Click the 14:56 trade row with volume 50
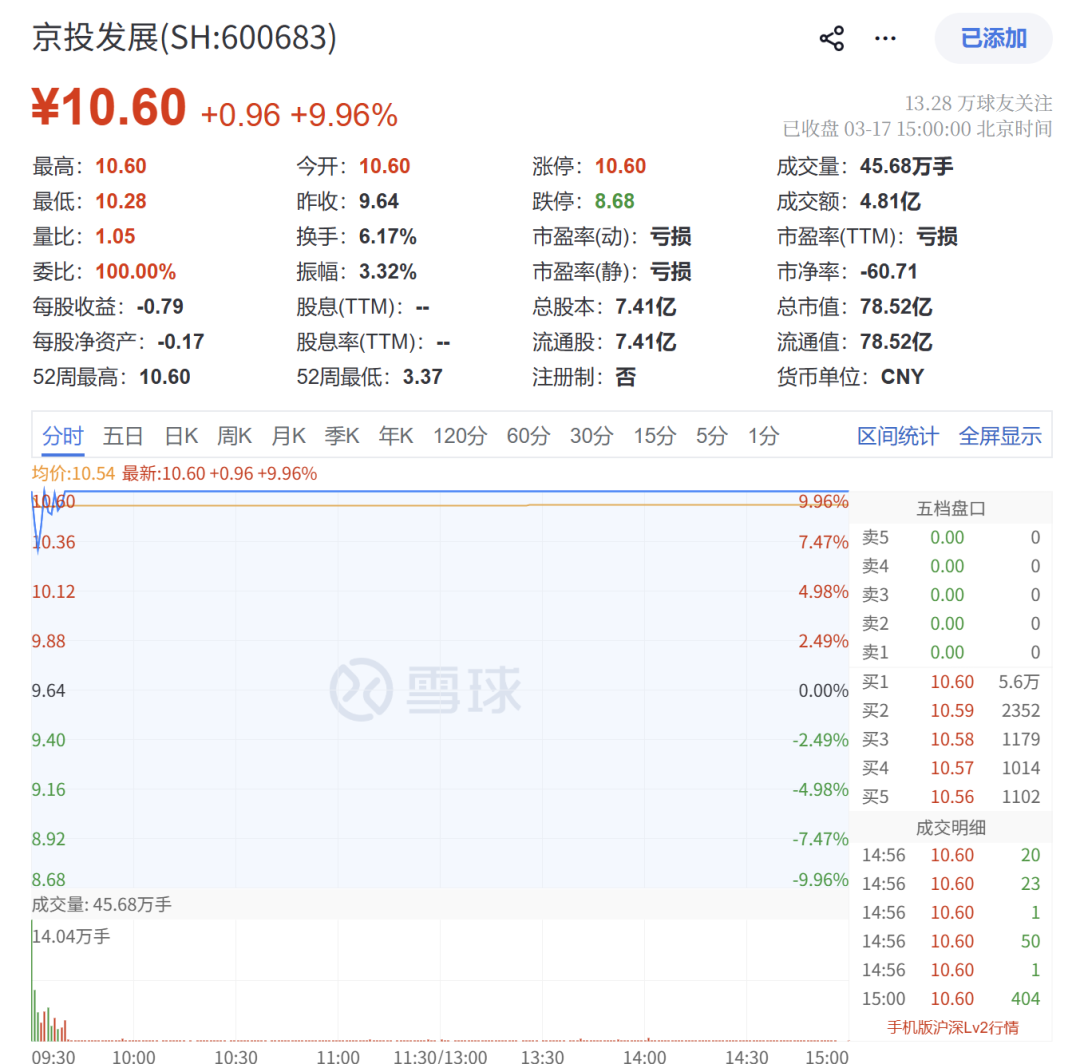The width and height of the screenshot is (1080, 1064). 951,941
